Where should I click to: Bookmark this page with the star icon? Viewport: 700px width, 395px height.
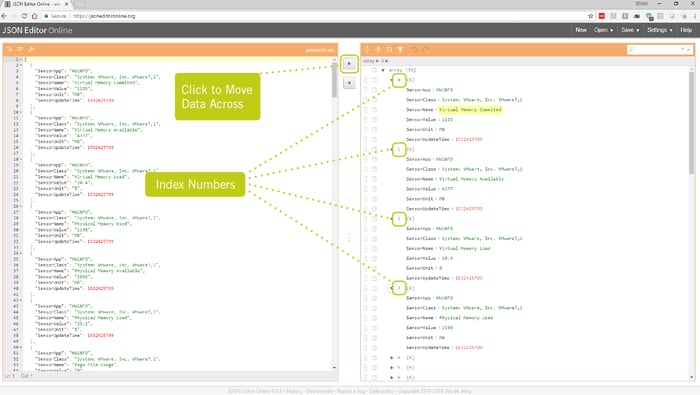(x=591, y=16)
